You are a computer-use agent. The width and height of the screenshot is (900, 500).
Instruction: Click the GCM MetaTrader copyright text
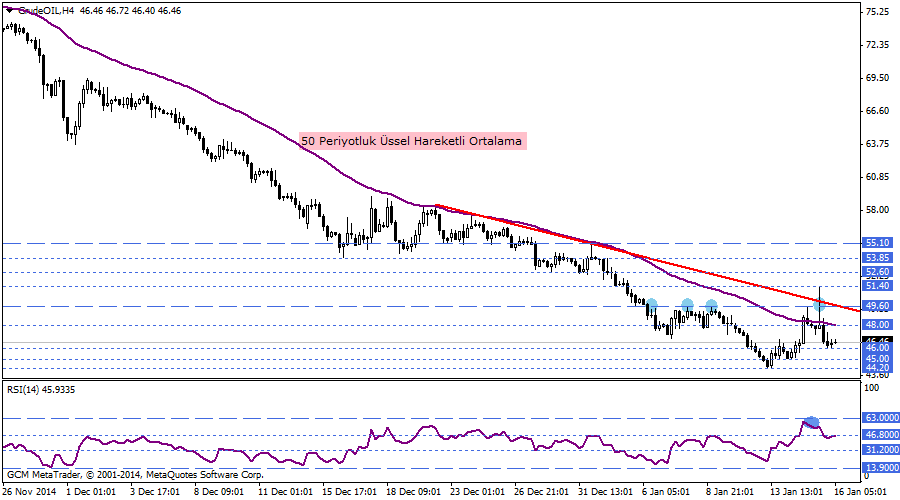[x=135, y=474]
